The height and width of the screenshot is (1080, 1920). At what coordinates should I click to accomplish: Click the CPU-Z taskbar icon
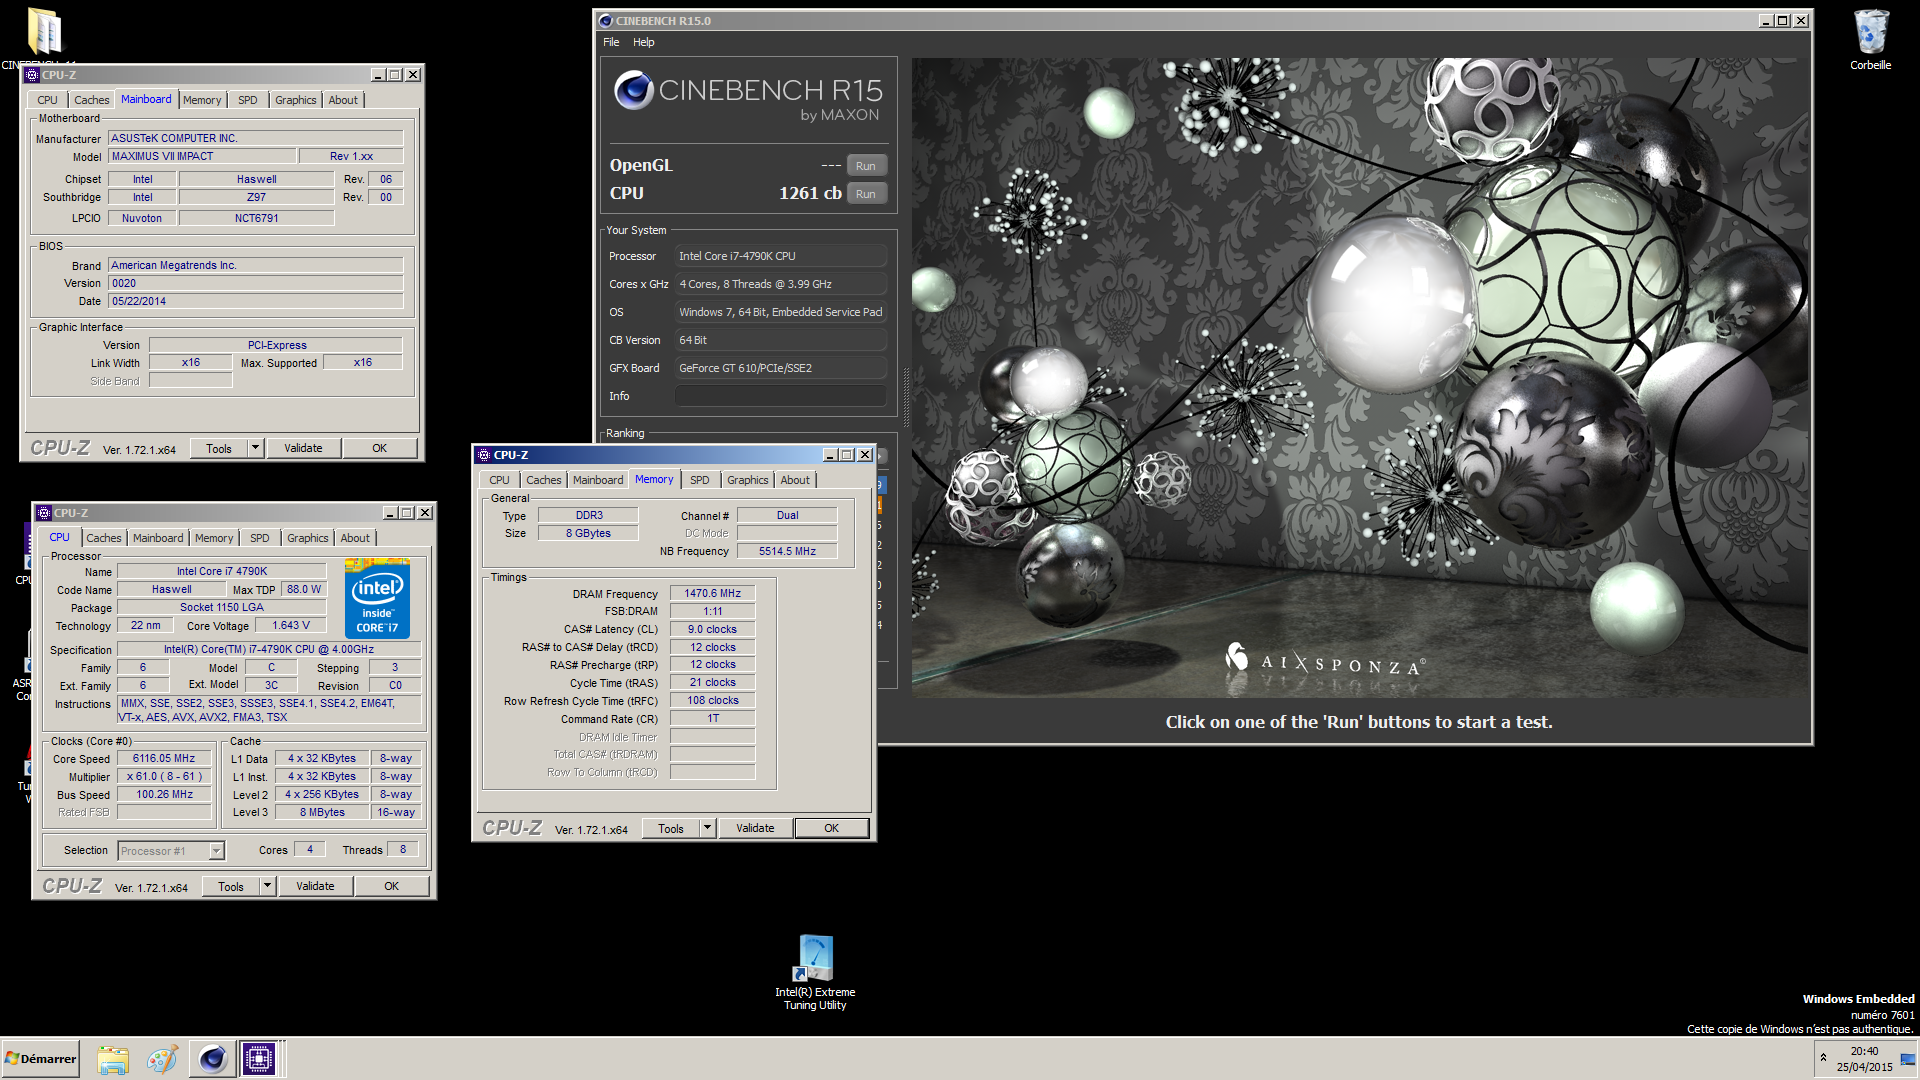click(258, 1059)
